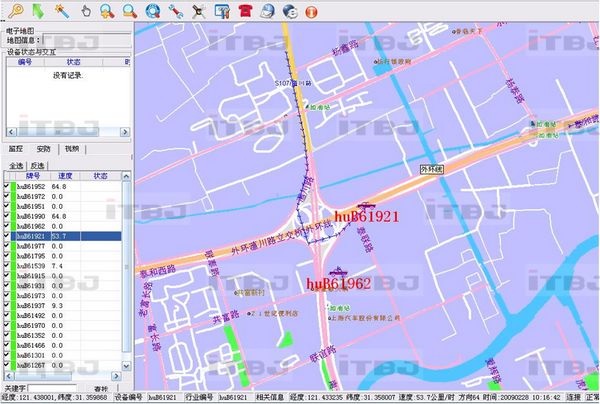The height and width of the screenshot is (404, 600).
Task: Click the 反选 invert selection button
Action: point(37,165)
